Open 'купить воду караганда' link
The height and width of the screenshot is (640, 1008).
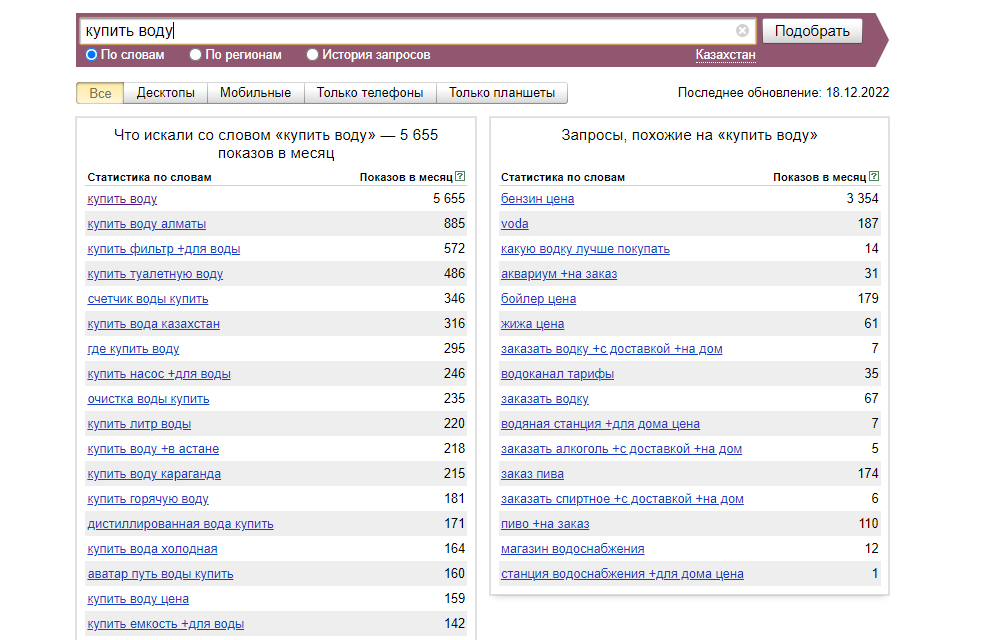click(x=154, y=475)
